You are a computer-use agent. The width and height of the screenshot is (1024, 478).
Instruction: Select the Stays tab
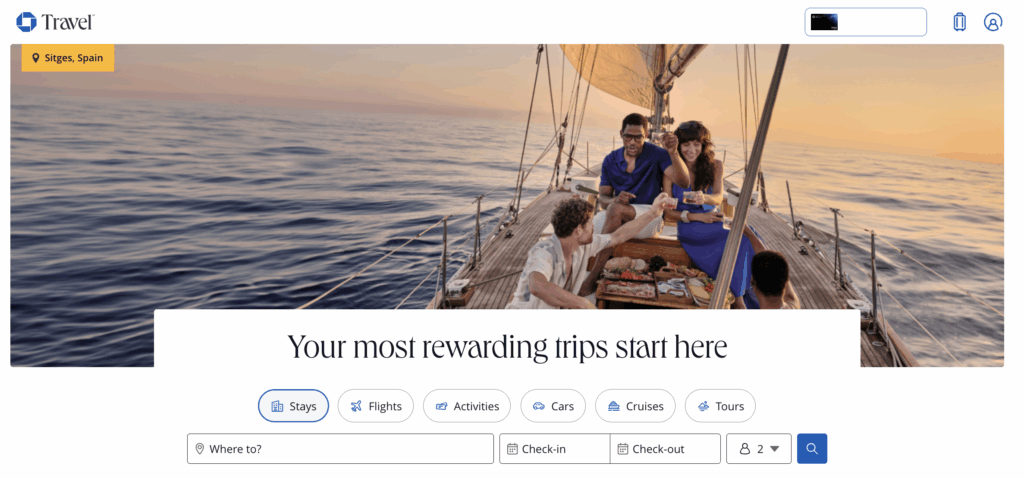pos(293,406)
